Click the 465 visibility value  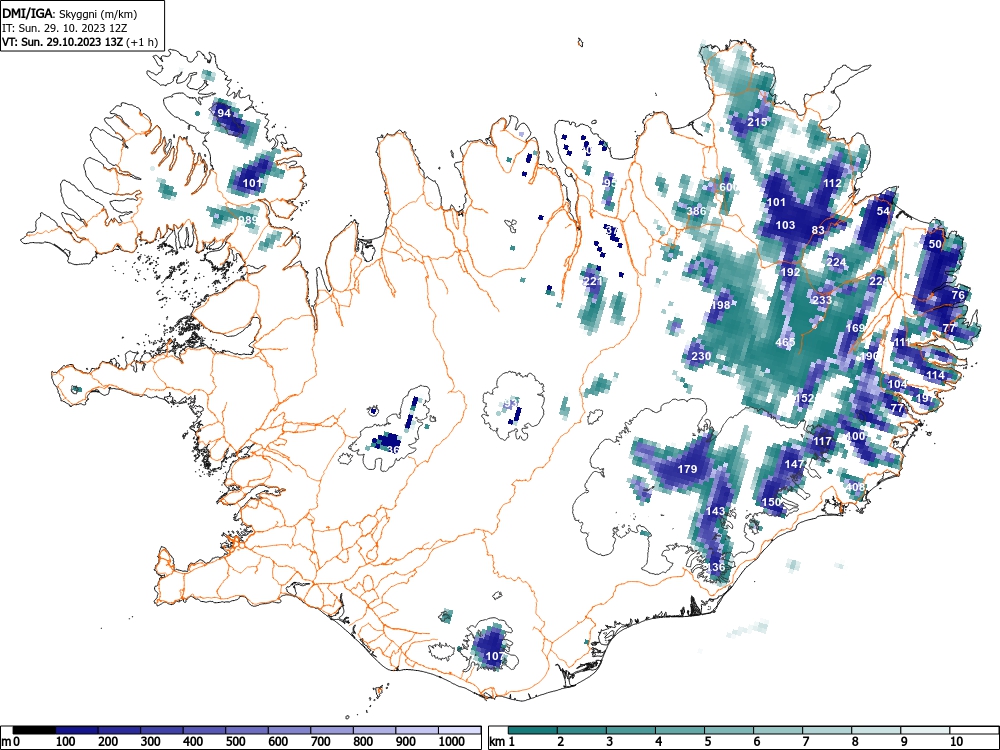pos(785,342)
